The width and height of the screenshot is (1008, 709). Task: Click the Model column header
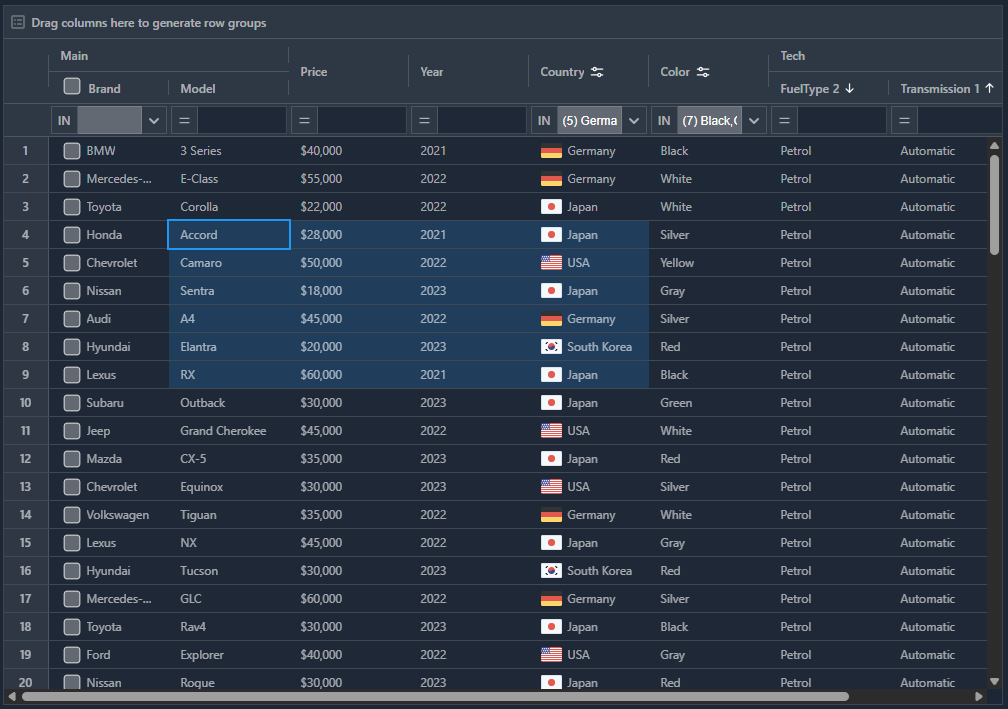(x=198, y=89)
